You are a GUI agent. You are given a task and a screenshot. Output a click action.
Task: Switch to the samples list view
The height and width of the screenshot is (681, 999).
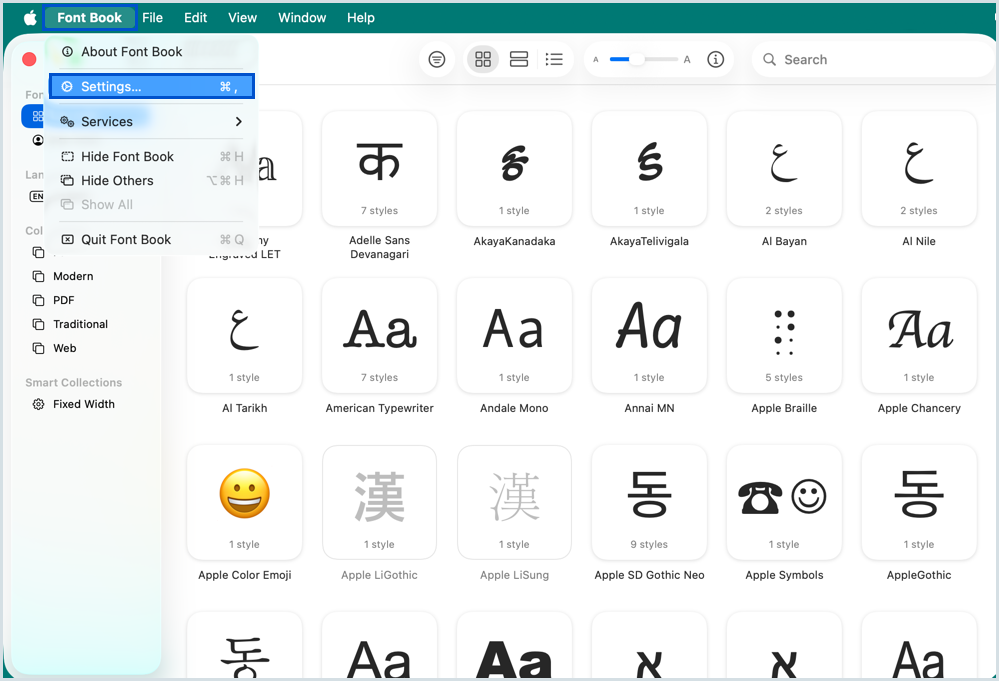(518, 59)
